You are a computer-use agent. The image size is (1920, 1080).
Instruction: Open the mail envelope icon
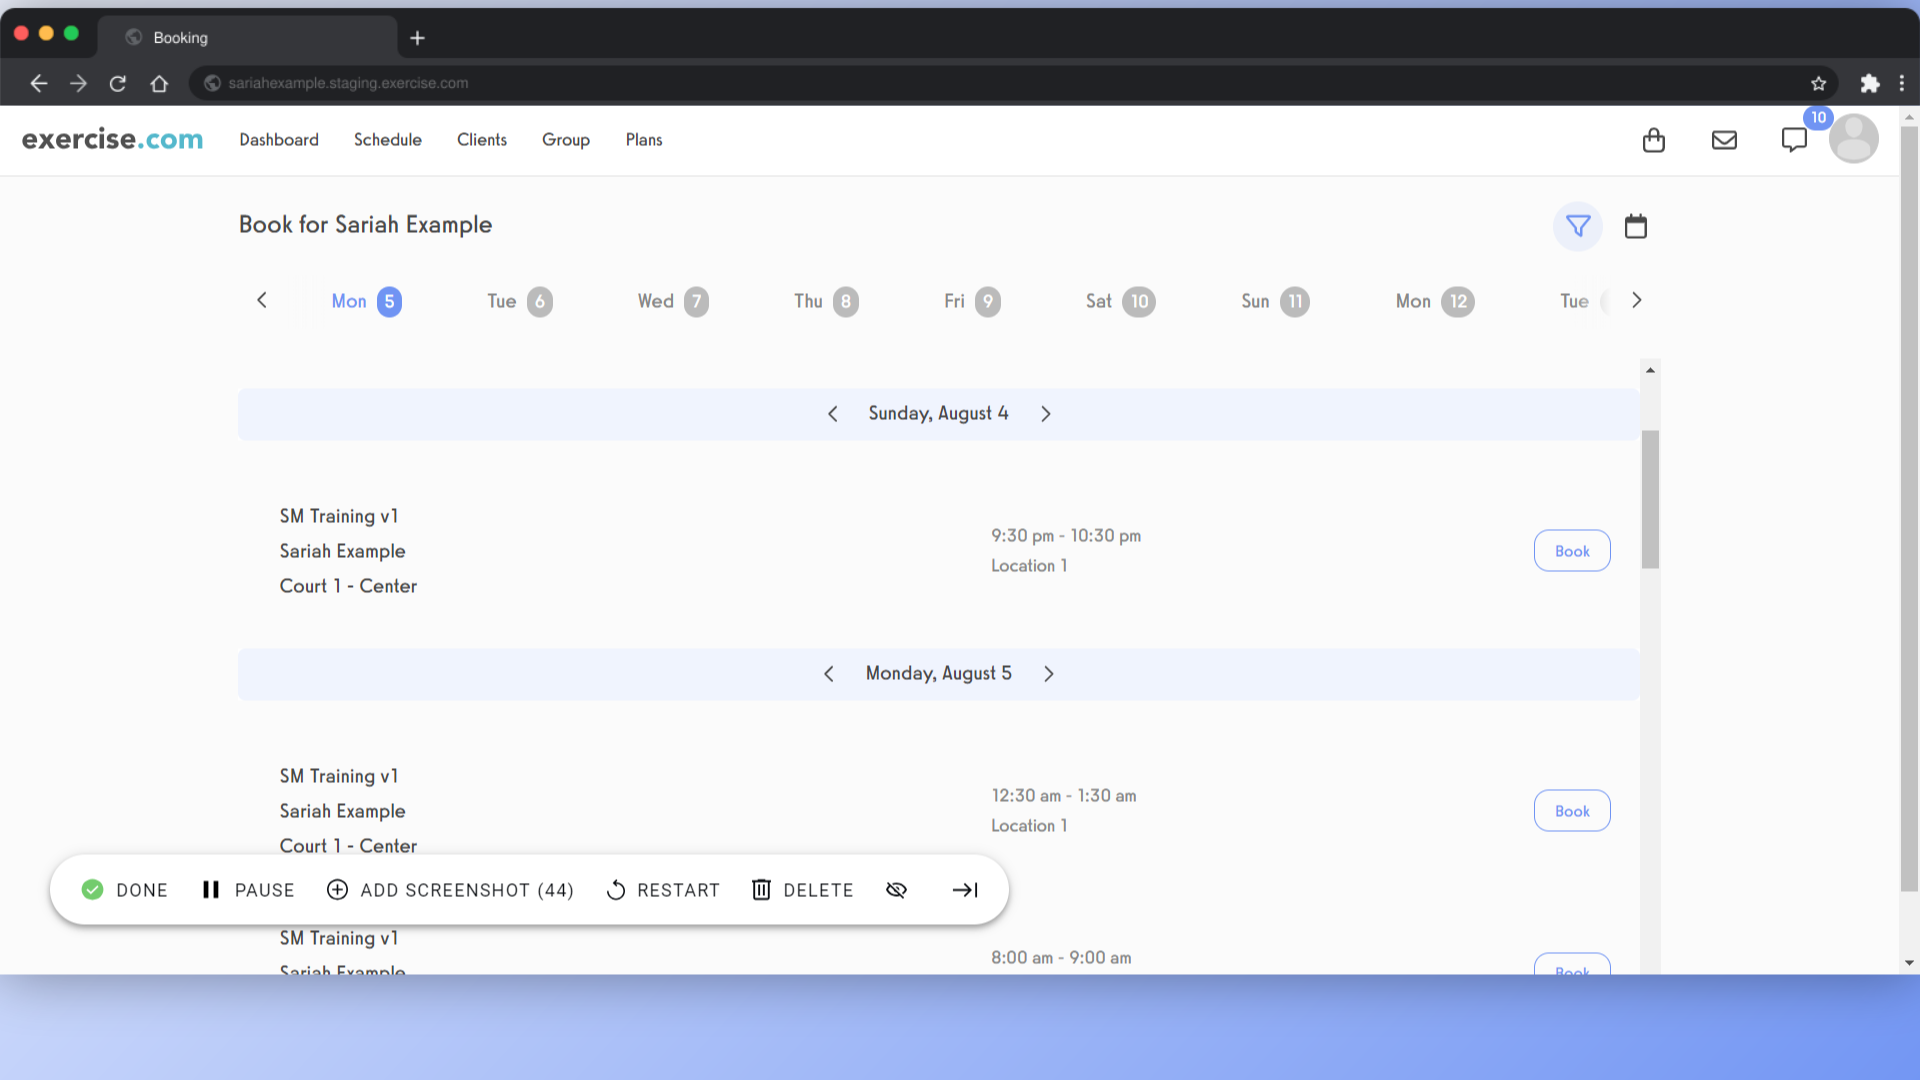[1724, 140]
